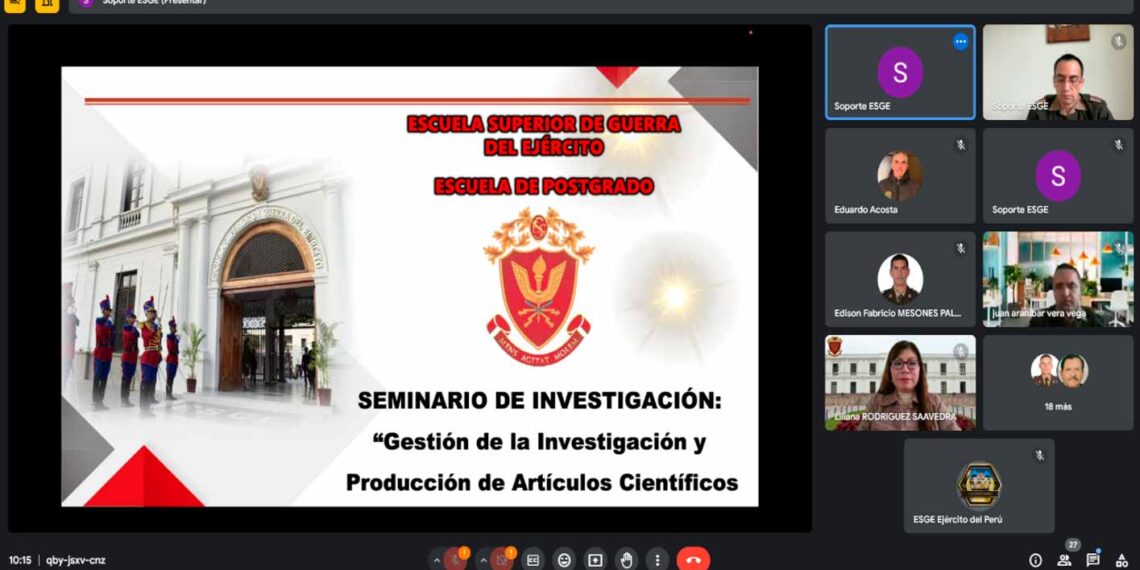Click the muted mic icon on the purple-avatar Soporte ESGE tile in the second row
Screen dimensions: 1140x570
1118,145
